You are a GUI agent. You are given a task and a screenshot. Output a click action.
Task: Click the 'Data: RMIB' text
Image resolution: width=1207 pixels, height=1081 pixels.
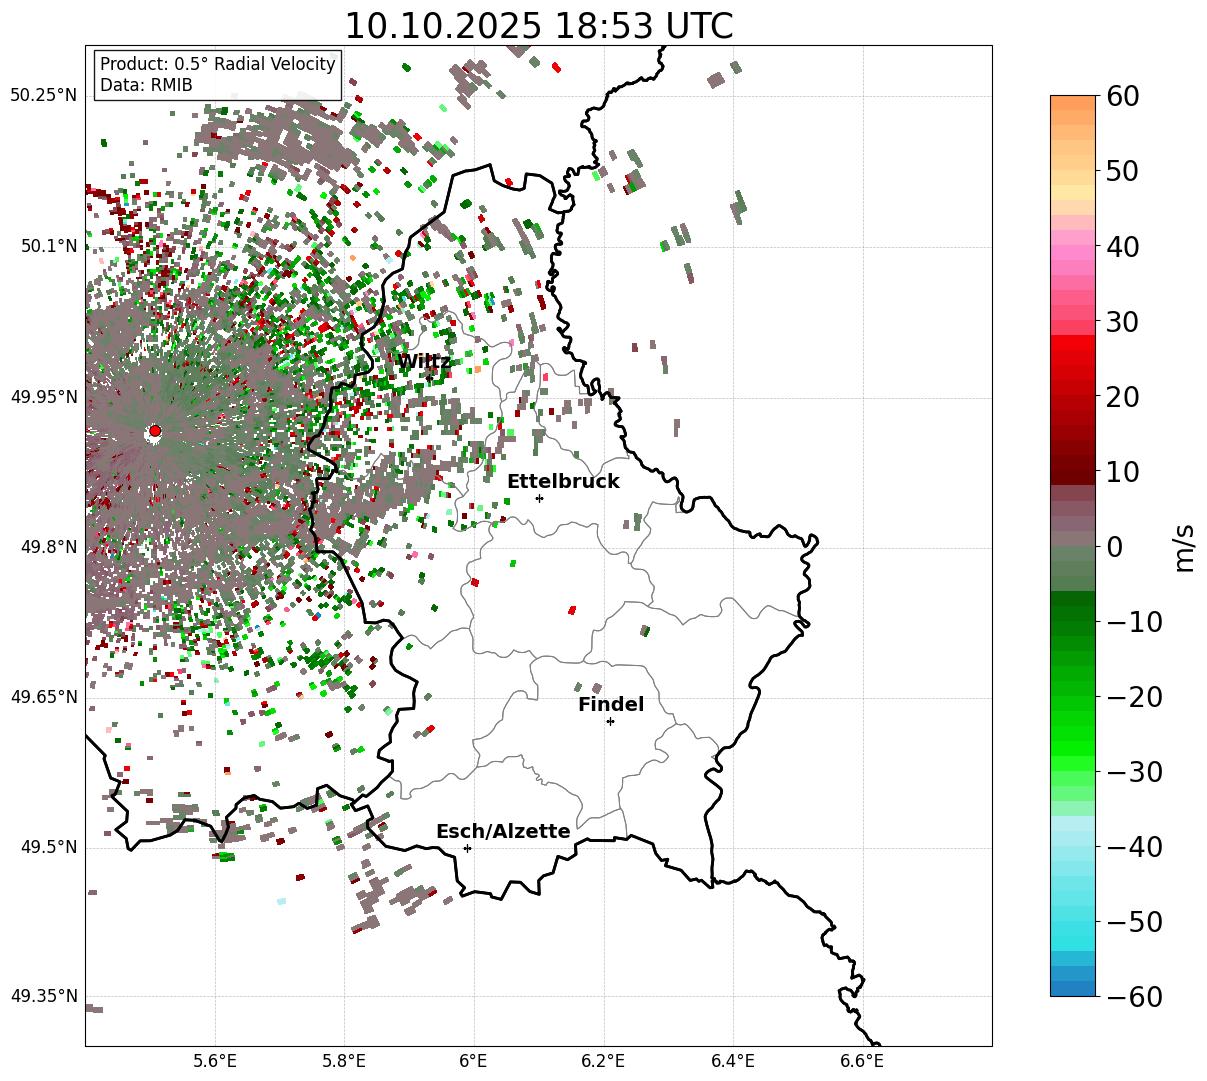[146, 85]
